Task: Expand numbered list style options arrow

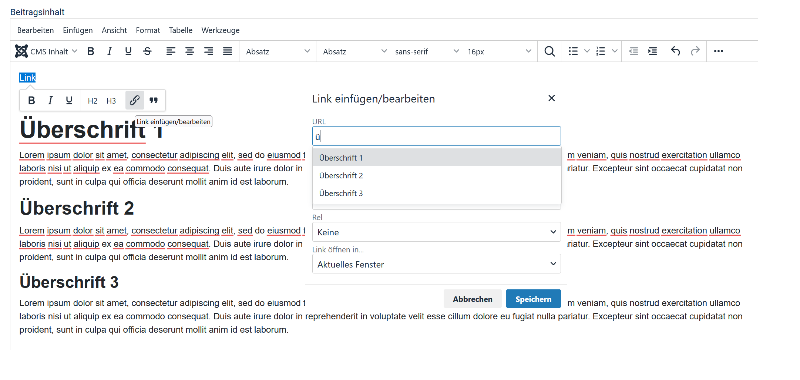Action: pyautogui.click(x=615, y=51)
